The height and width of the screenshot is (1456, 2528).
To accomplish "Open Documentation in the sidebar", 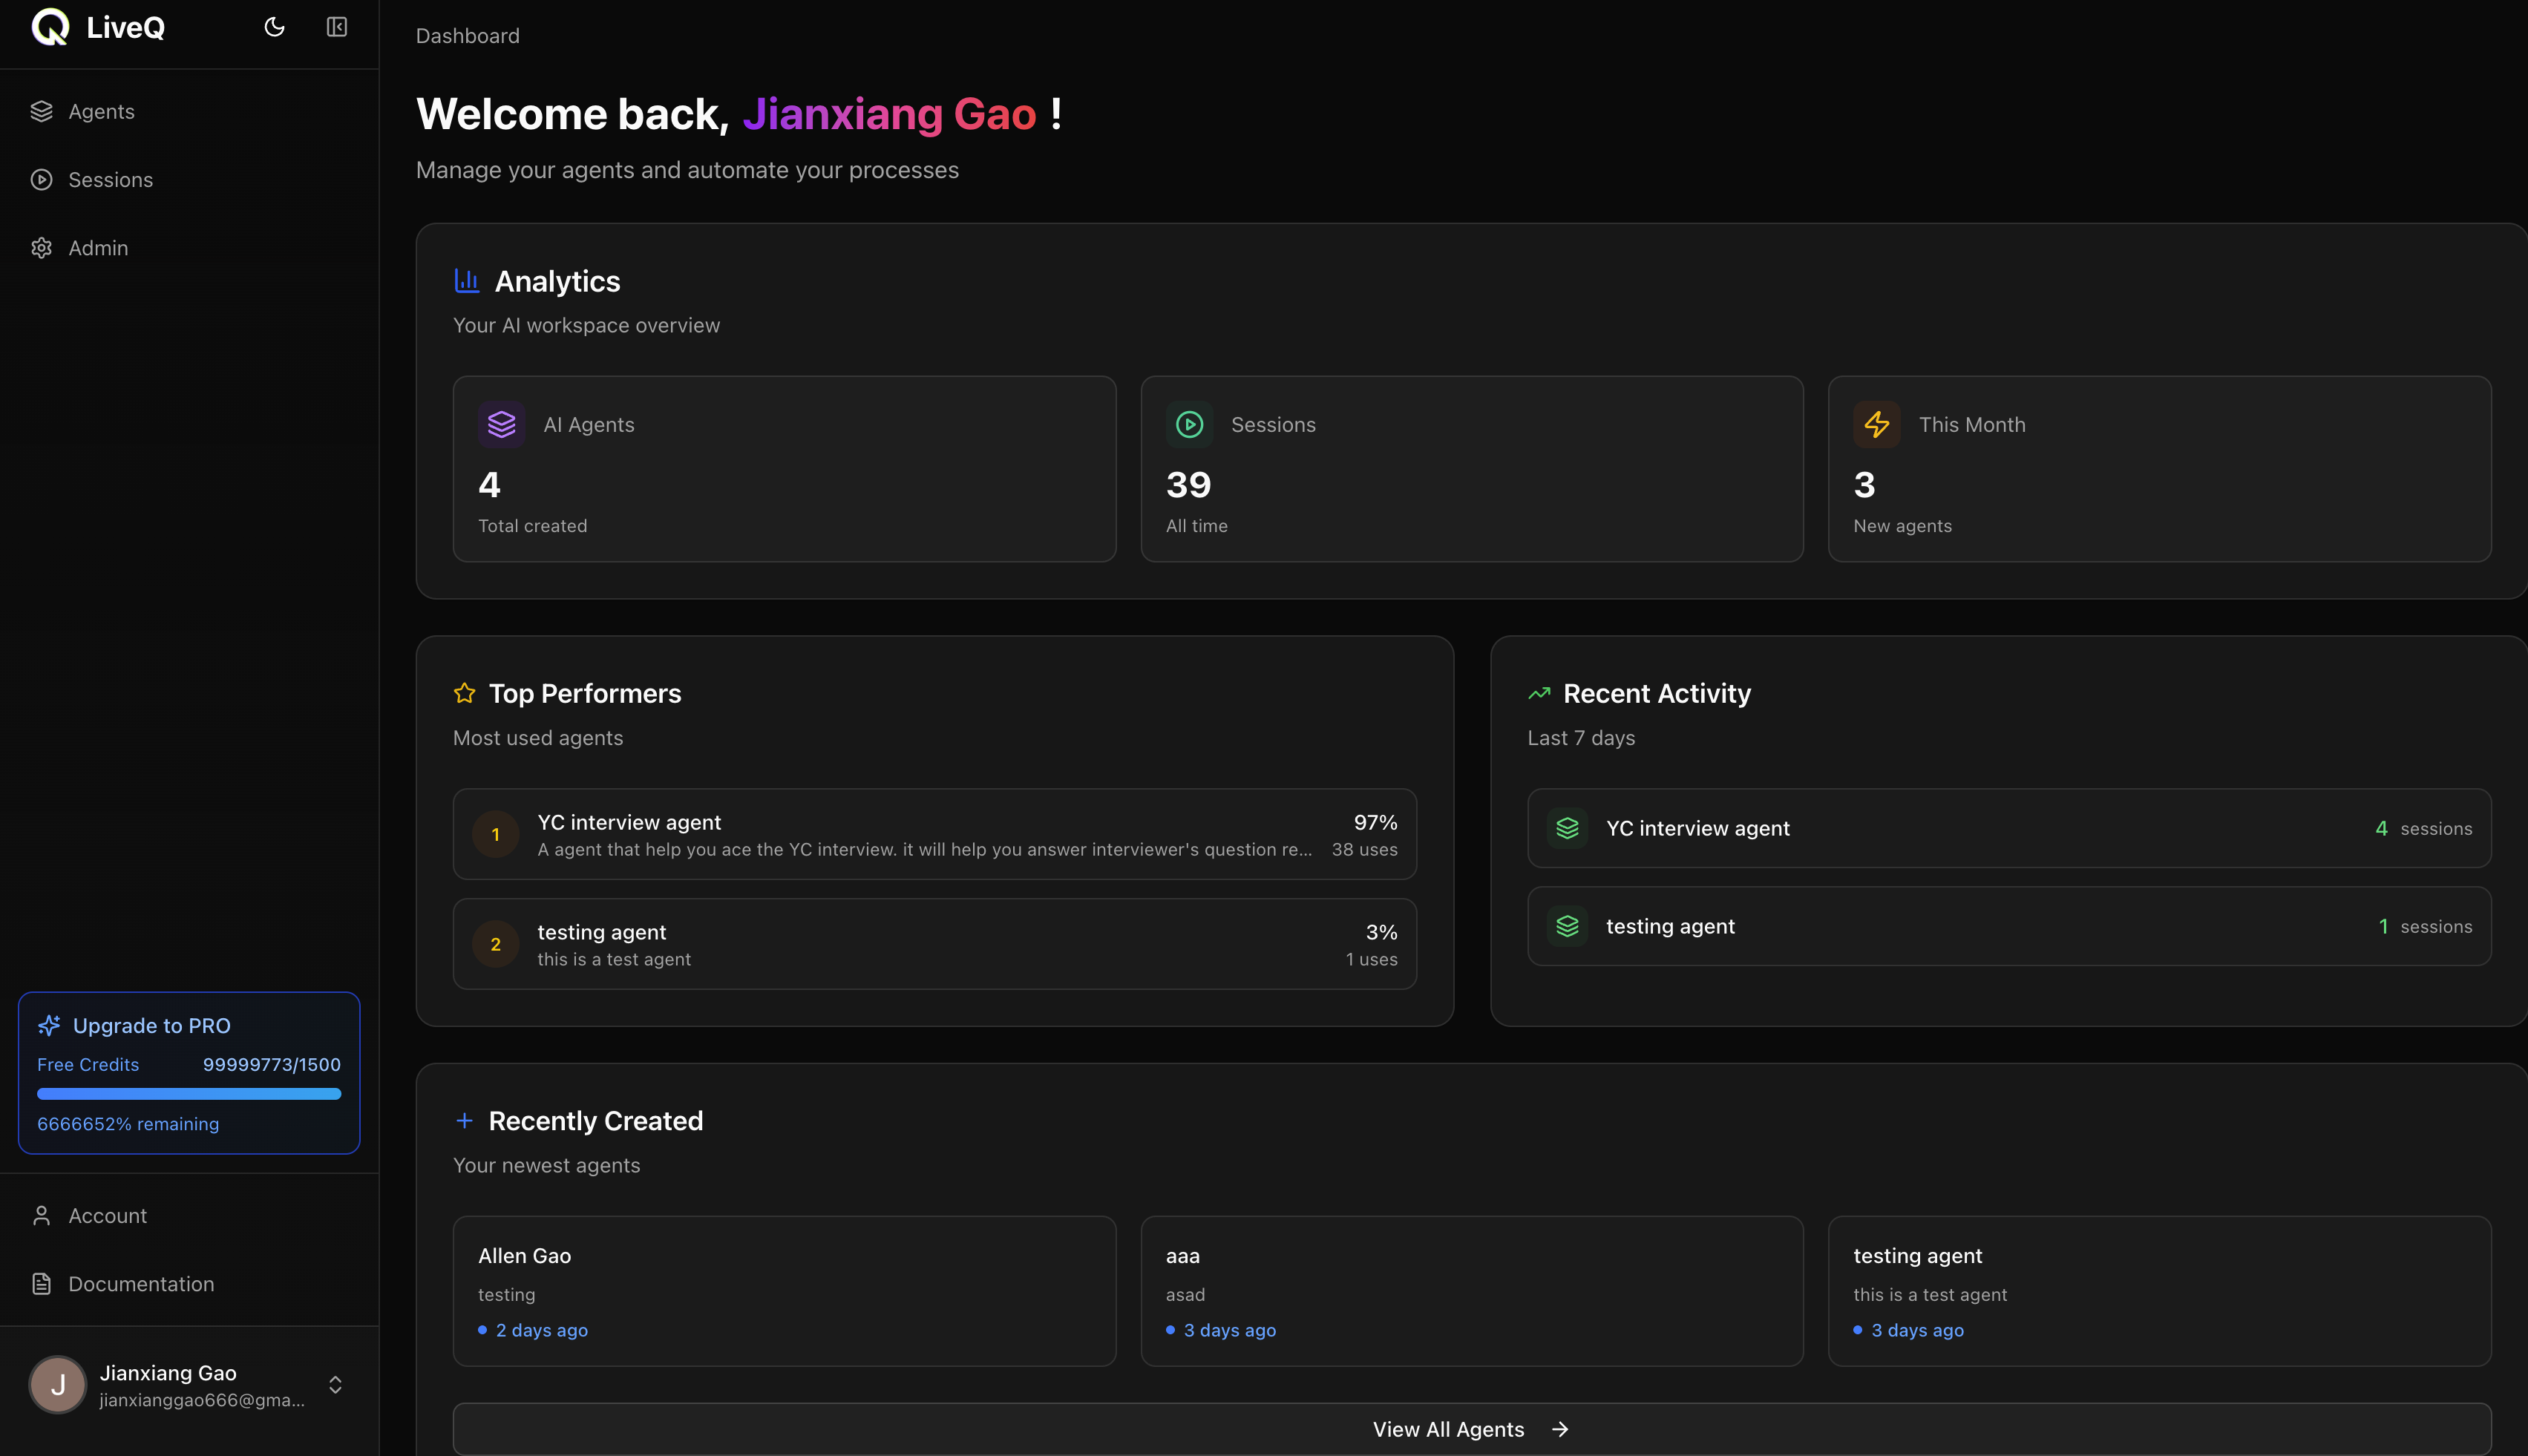I will point(189,1283).
